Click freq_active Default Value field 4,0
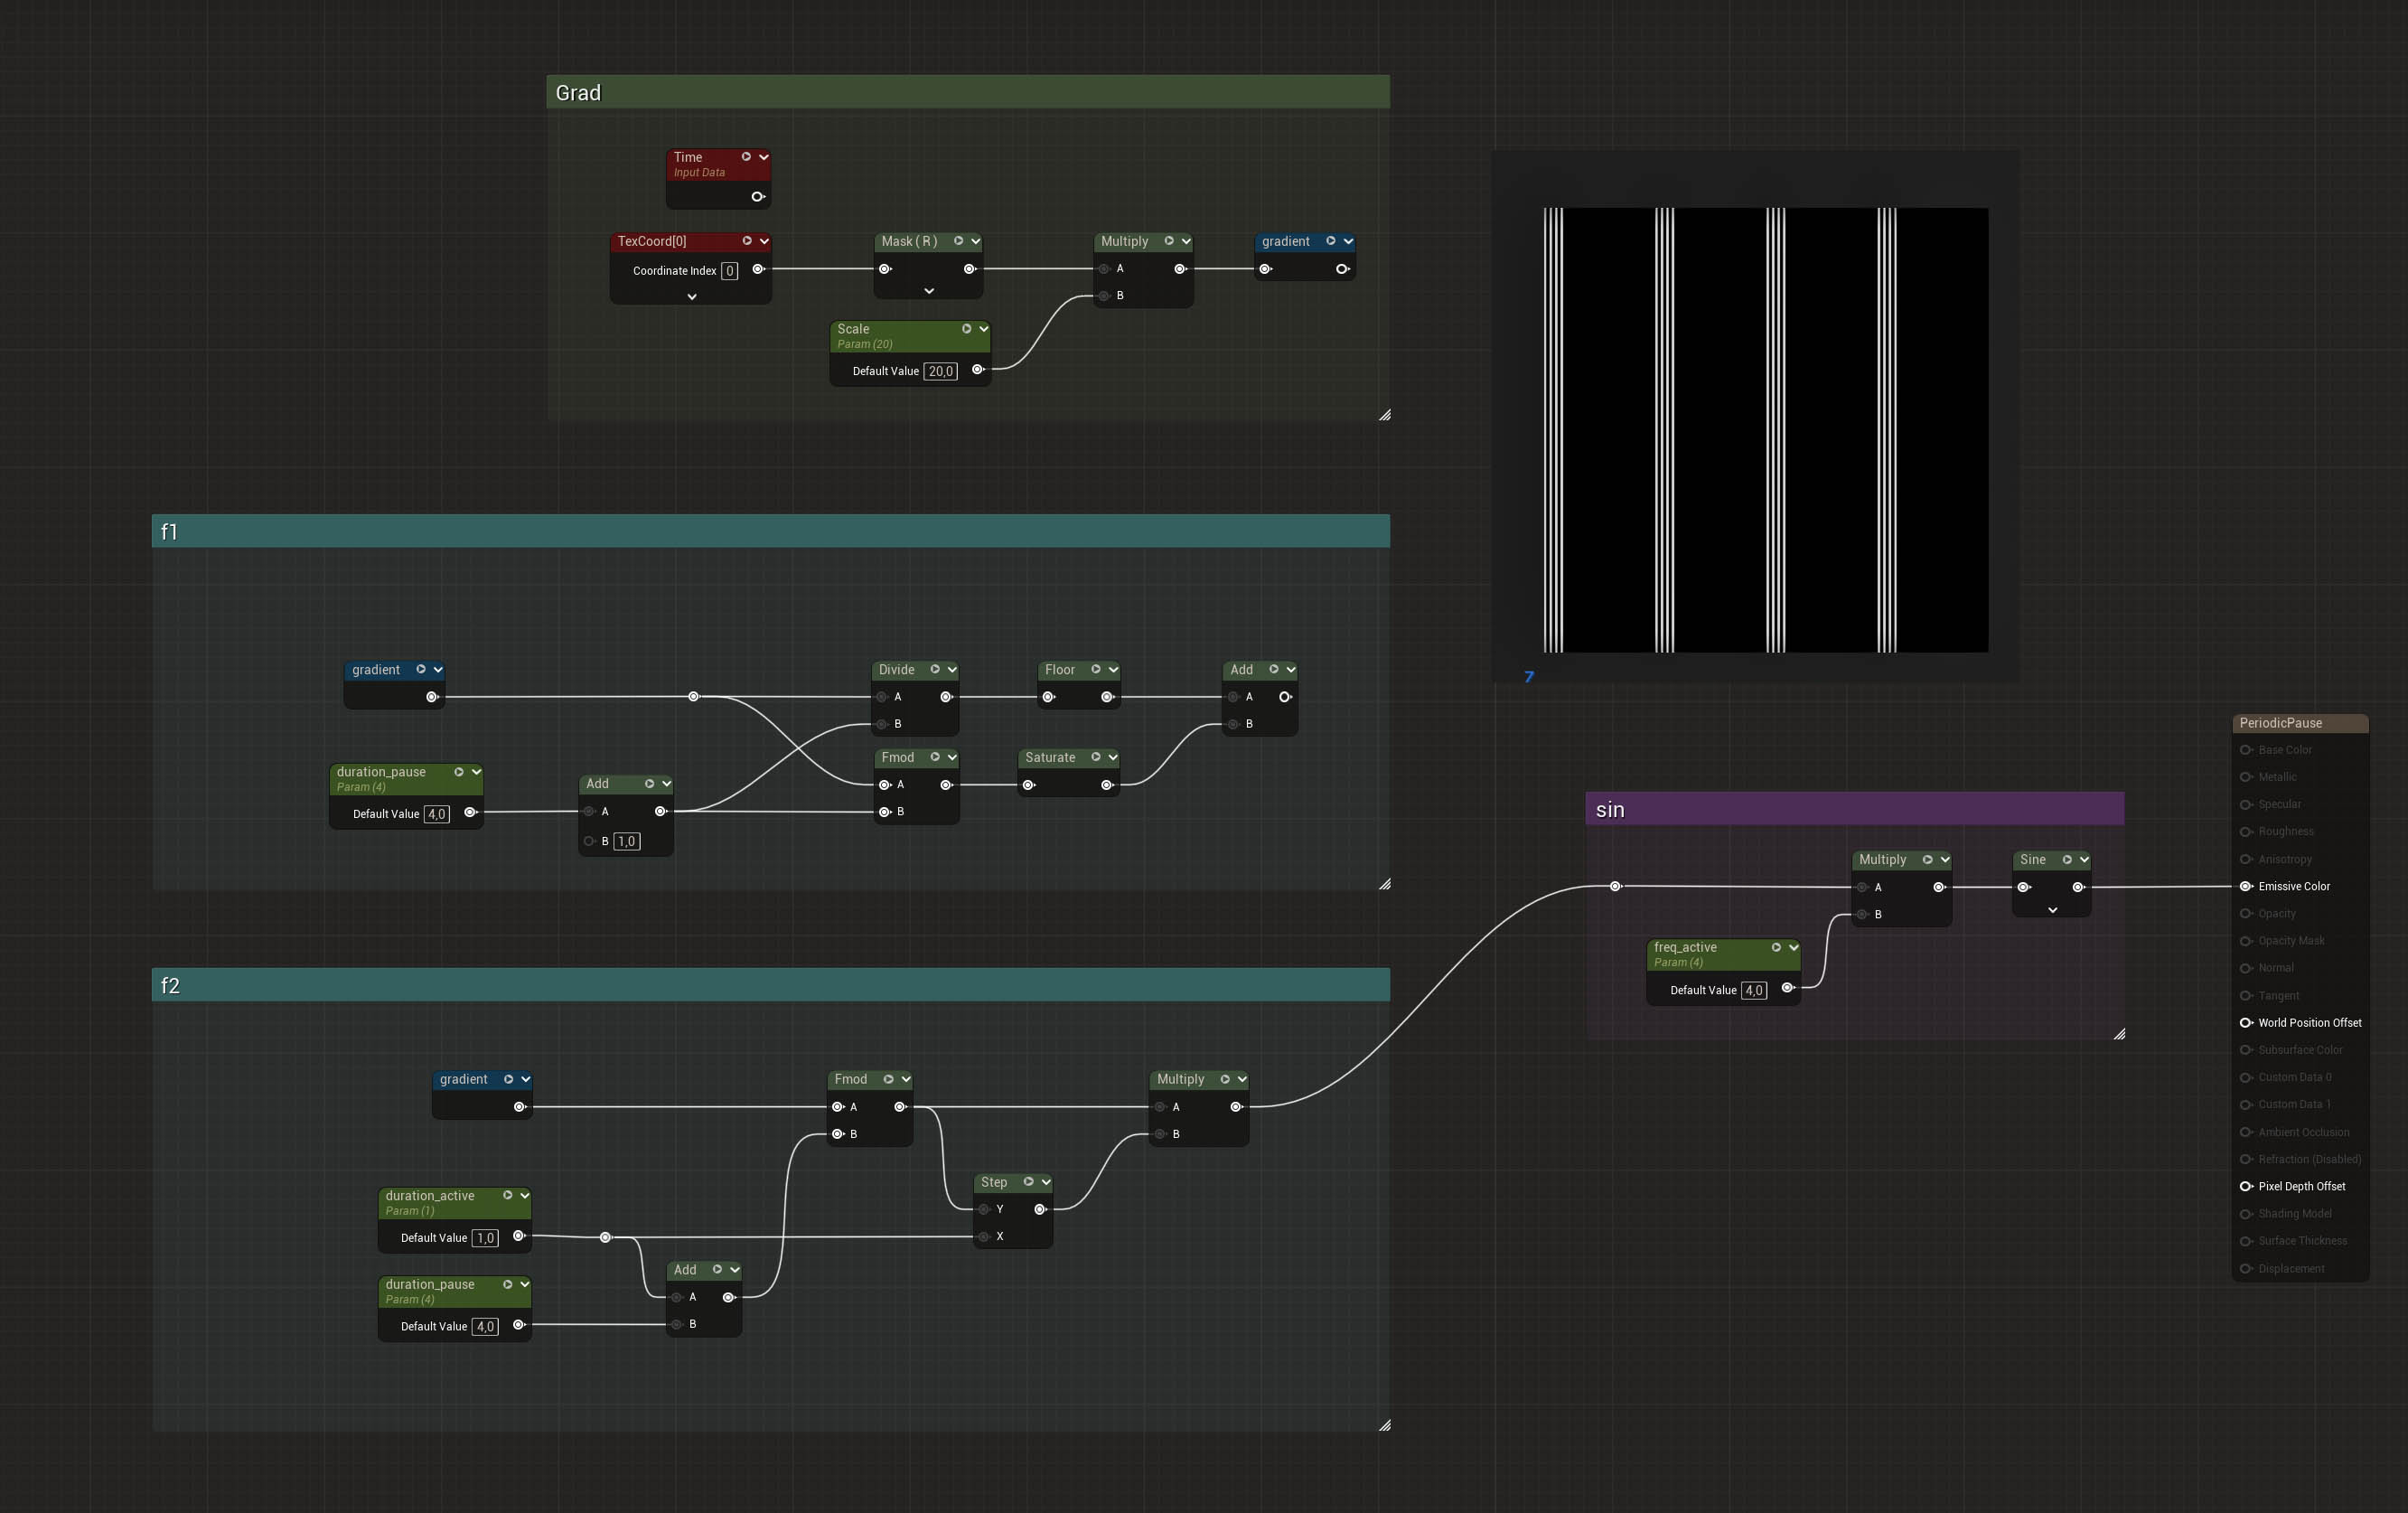This screenshot has width=2408, height=1513. pyautogui.click(x=1754, y=990)
